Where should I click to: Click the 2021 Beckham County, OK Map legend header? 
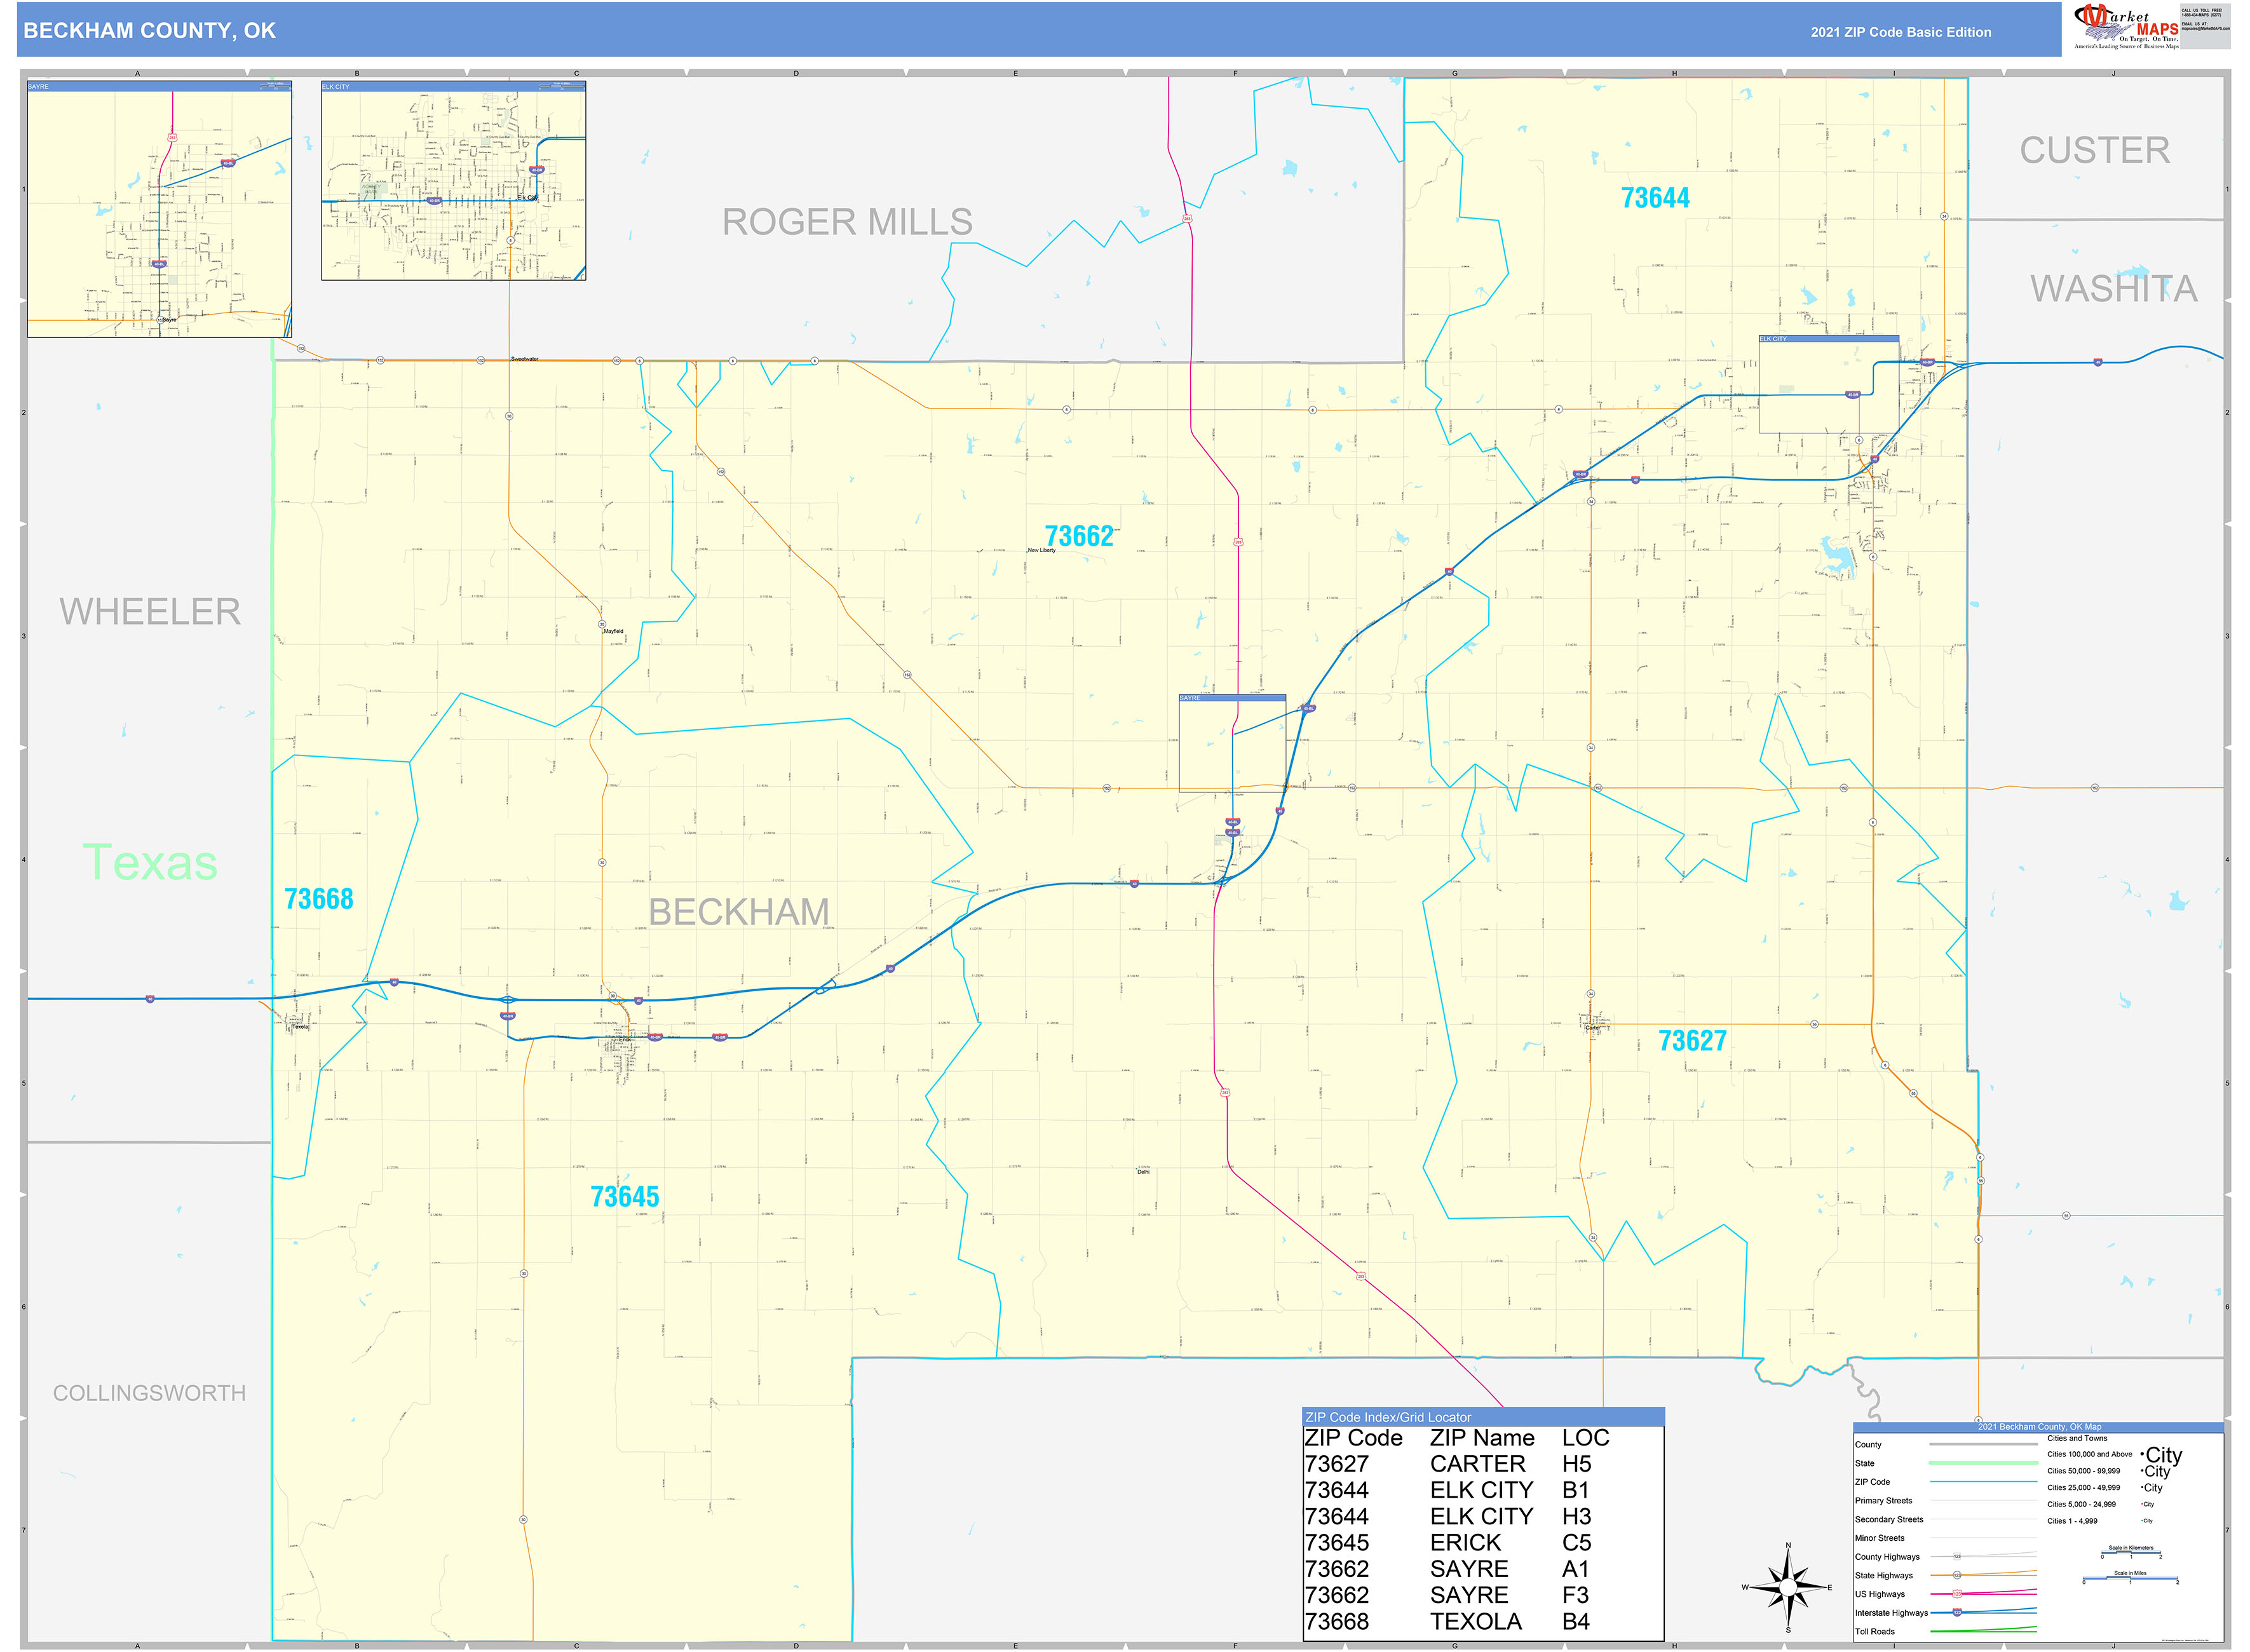tap(2039, 1427)
